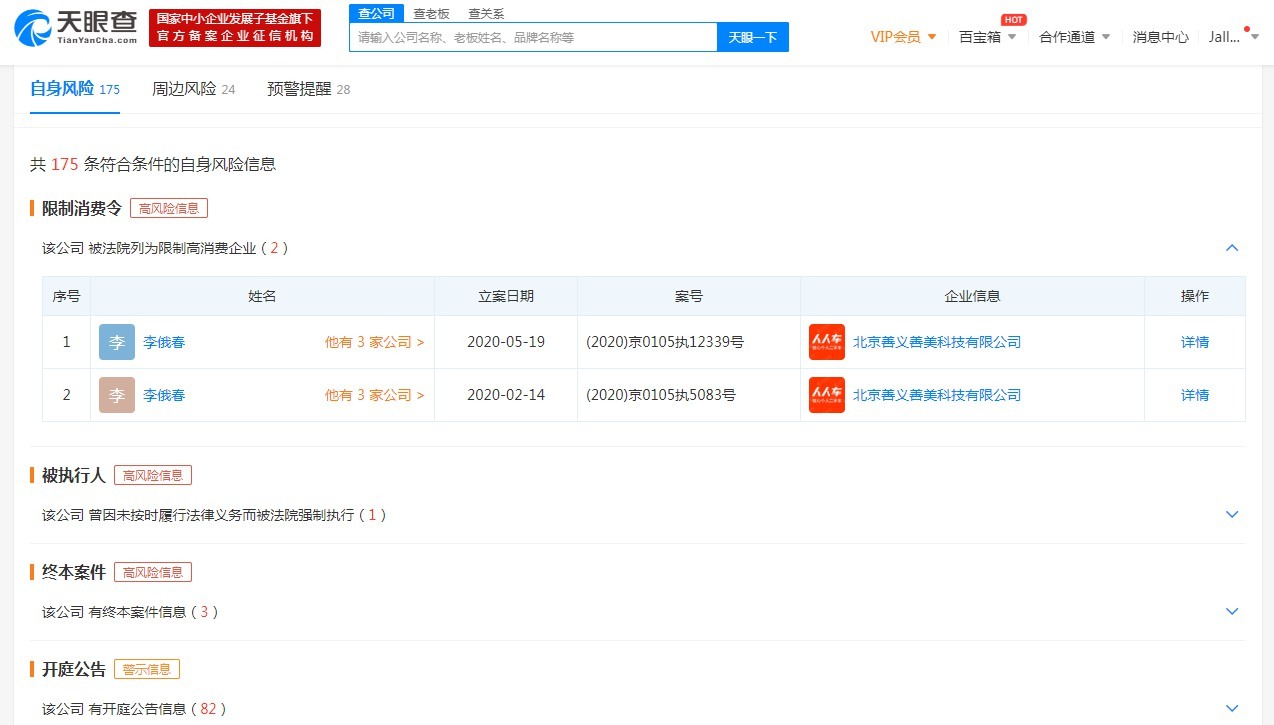Viewport: 1274px width, 725px height.
Task: Open 消息中心
Action: tap(1161, 37)
